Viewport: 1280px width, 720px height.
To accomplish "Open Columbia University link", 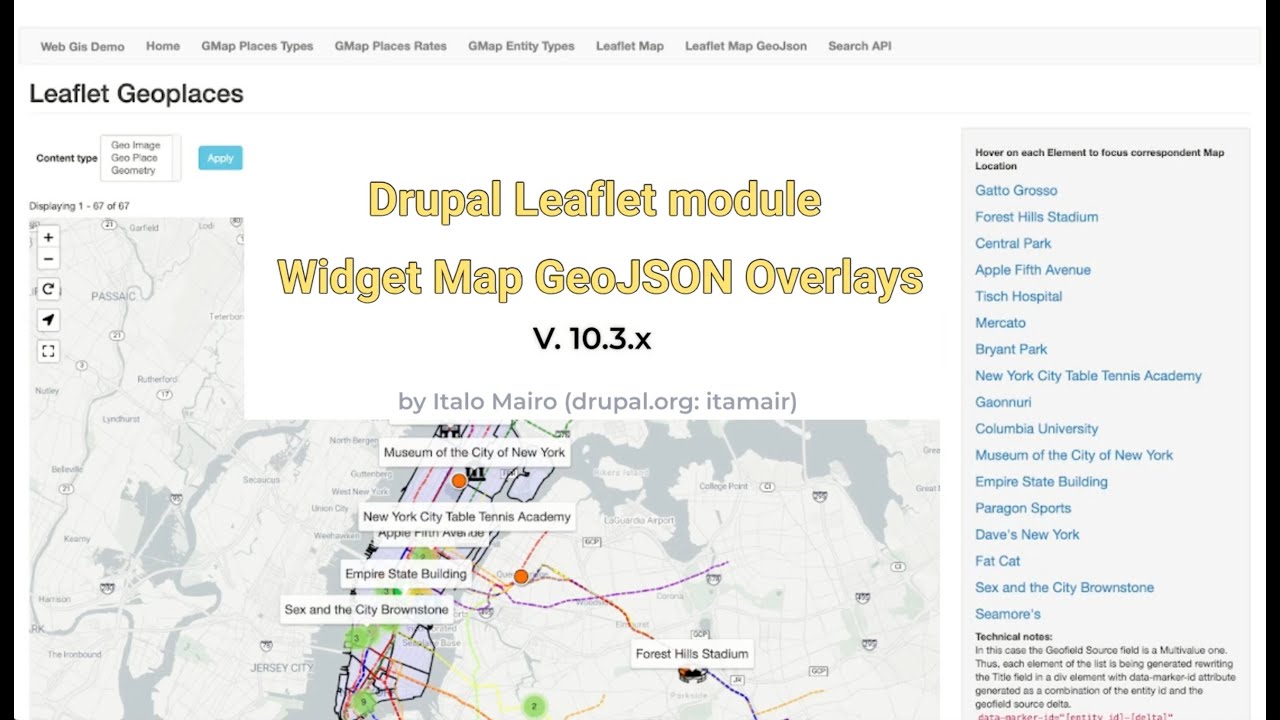I will (1037, 429).
